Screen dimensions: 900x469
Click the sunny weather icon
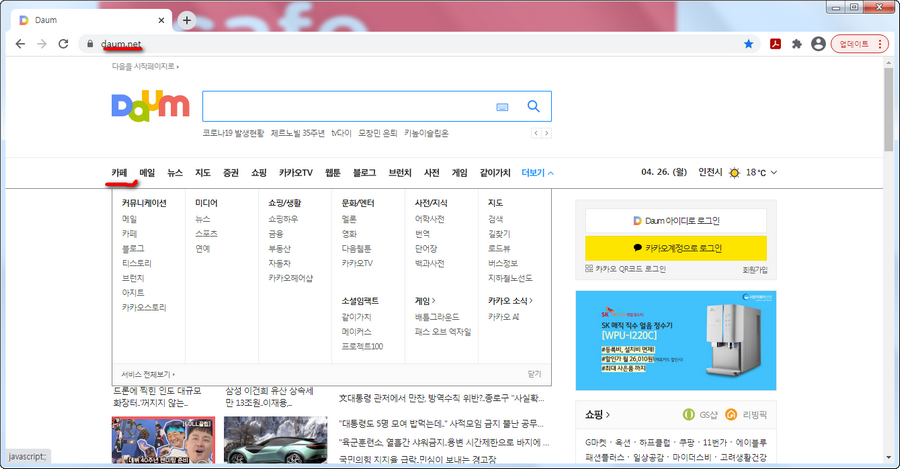(734, 172)
